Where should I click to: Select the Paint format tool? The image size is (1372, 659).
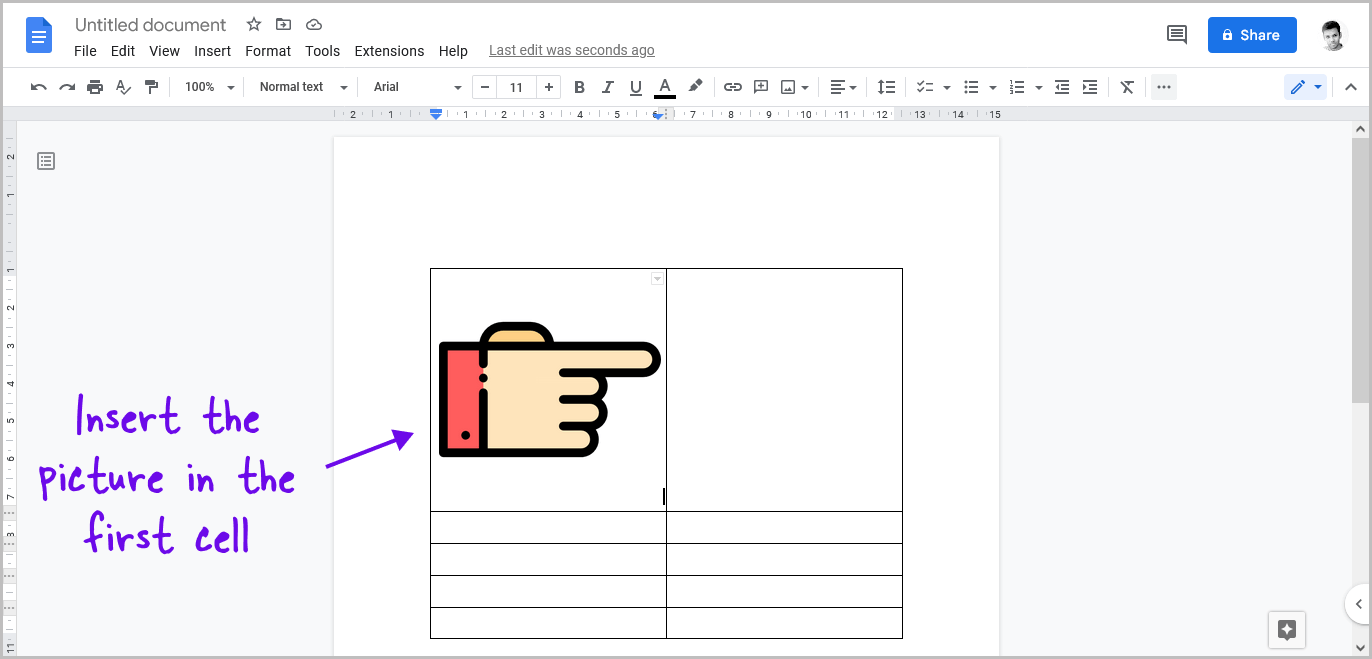[x=152, y=87]
